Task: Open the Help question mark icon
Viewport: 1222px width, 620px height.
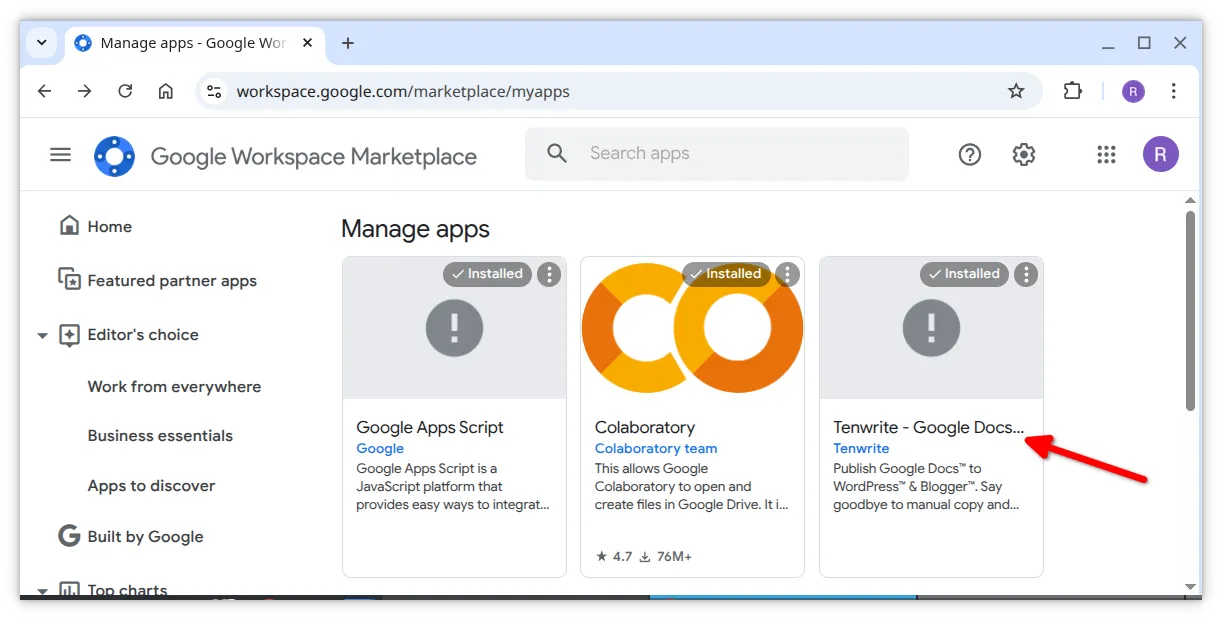Action: click(x=969, y=154)
